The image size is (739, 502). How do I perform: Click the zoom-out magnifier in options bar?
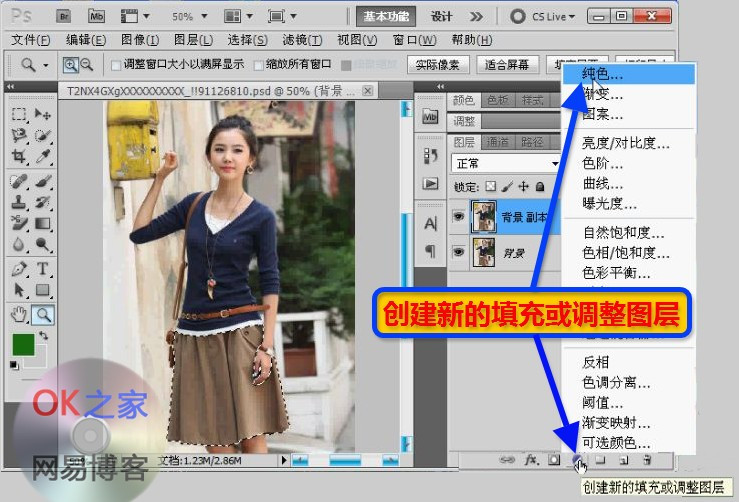[x=87, y=65]
